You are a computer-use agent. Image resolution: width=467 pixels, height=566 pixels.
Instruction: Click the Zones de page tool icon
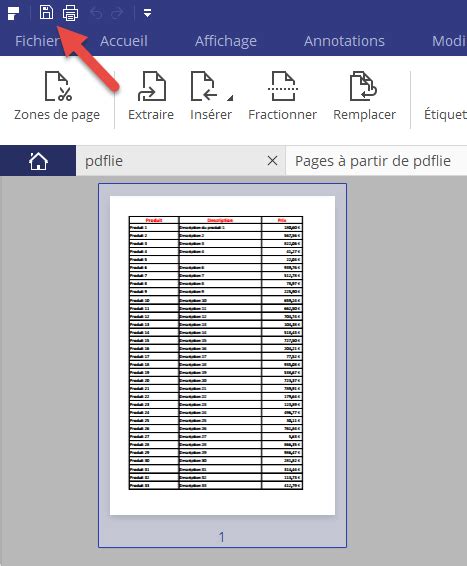point(58,86)
